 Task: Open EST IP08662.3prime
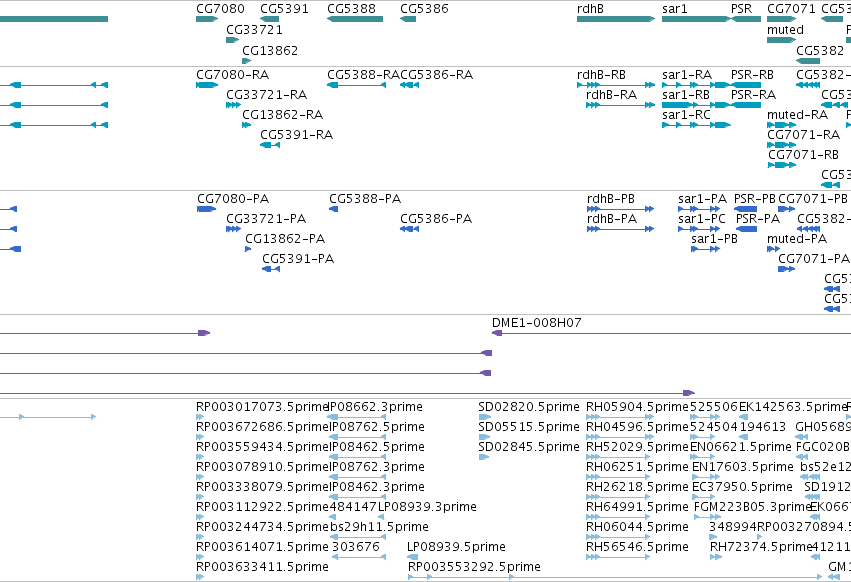[x=376, y=407]
